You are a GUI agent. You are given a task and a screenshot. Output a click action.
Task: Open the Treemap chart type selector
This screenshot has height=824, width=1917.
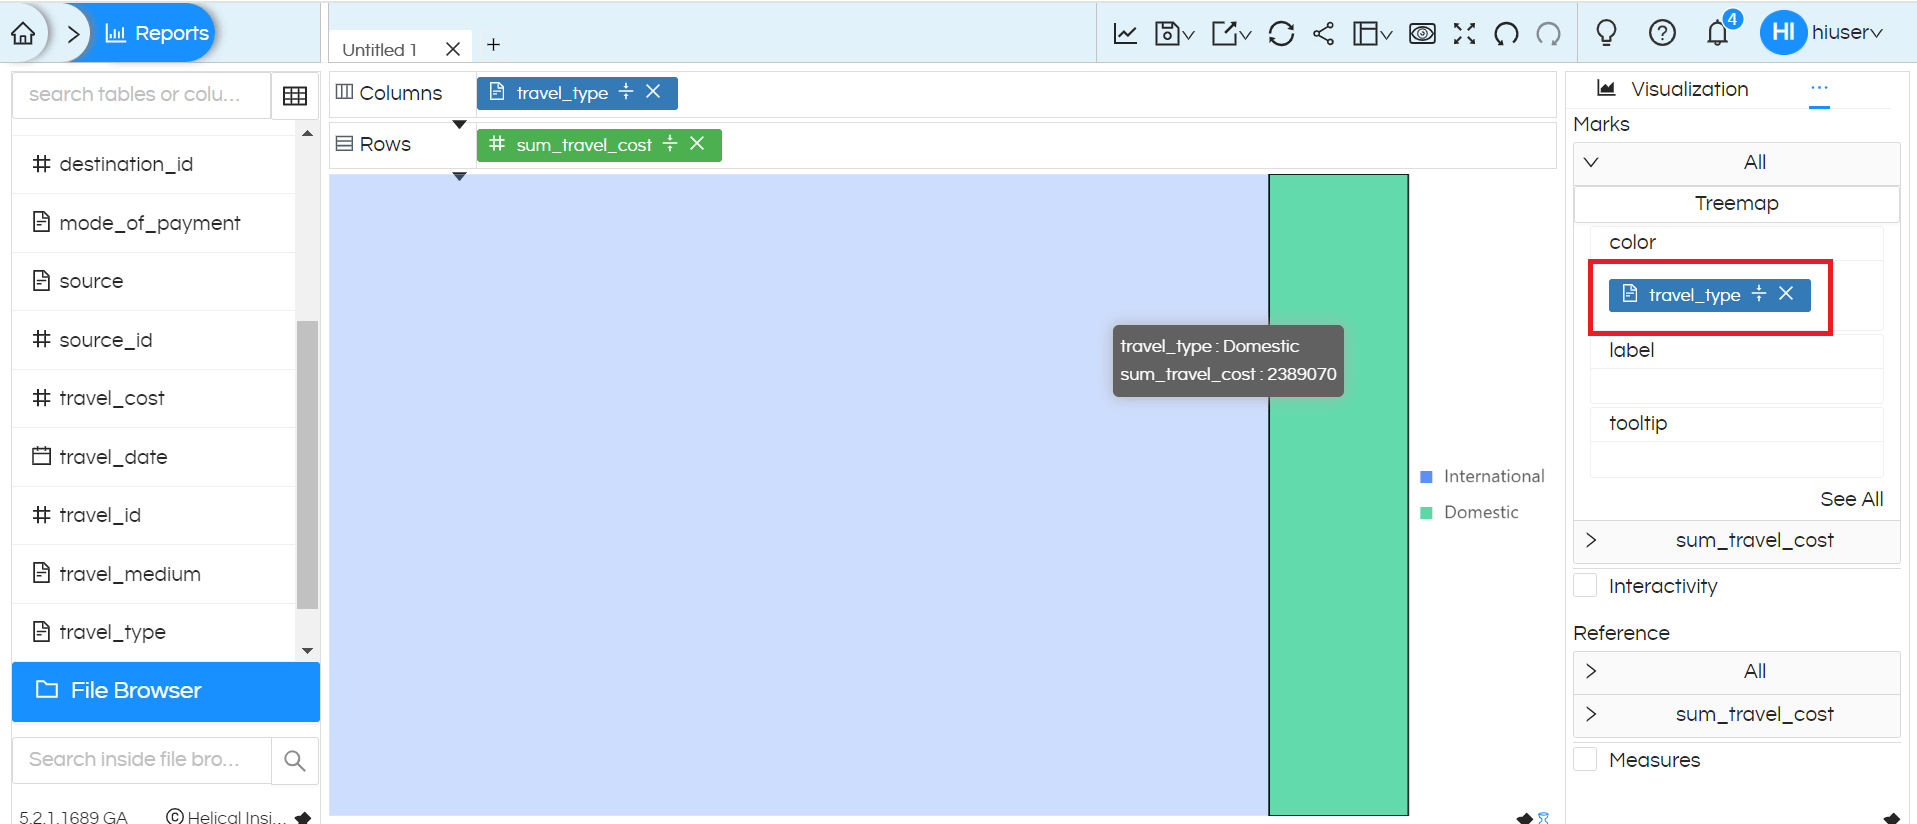tap(1736, 203)
